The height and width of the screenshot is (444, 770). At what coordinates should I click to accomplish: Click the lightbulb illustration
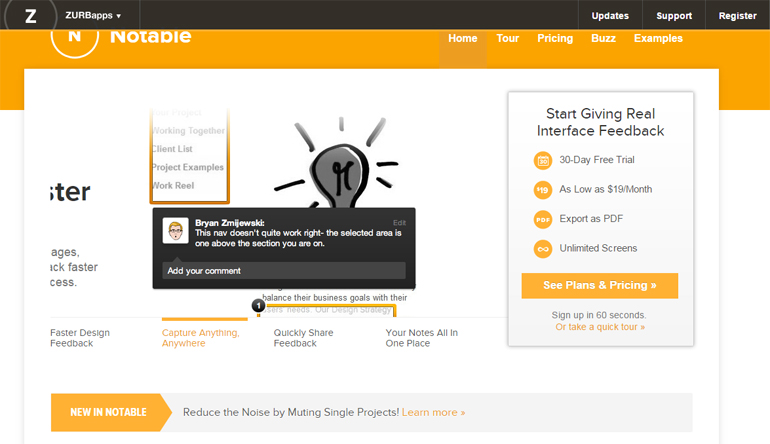[x=339, y=162]
